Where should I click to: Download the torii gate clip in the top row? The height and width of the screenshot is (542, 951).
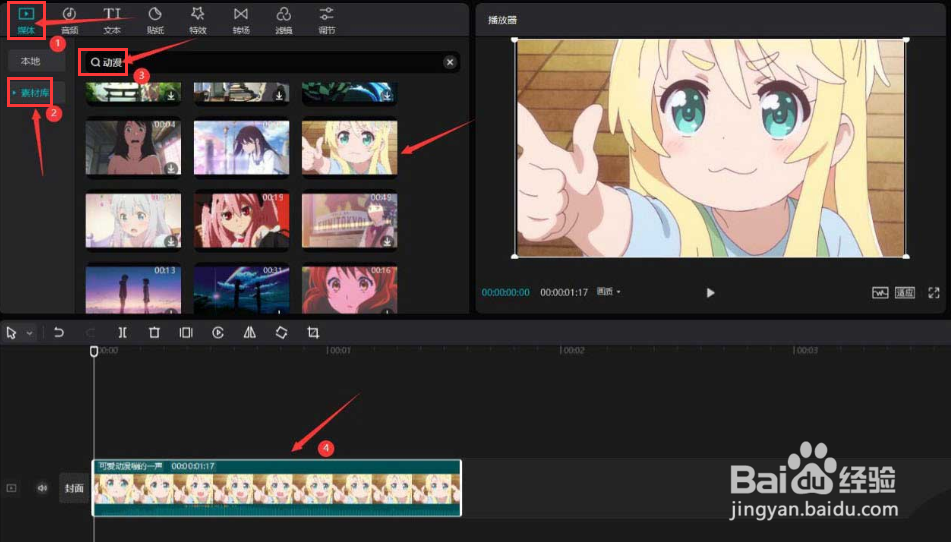171,95
